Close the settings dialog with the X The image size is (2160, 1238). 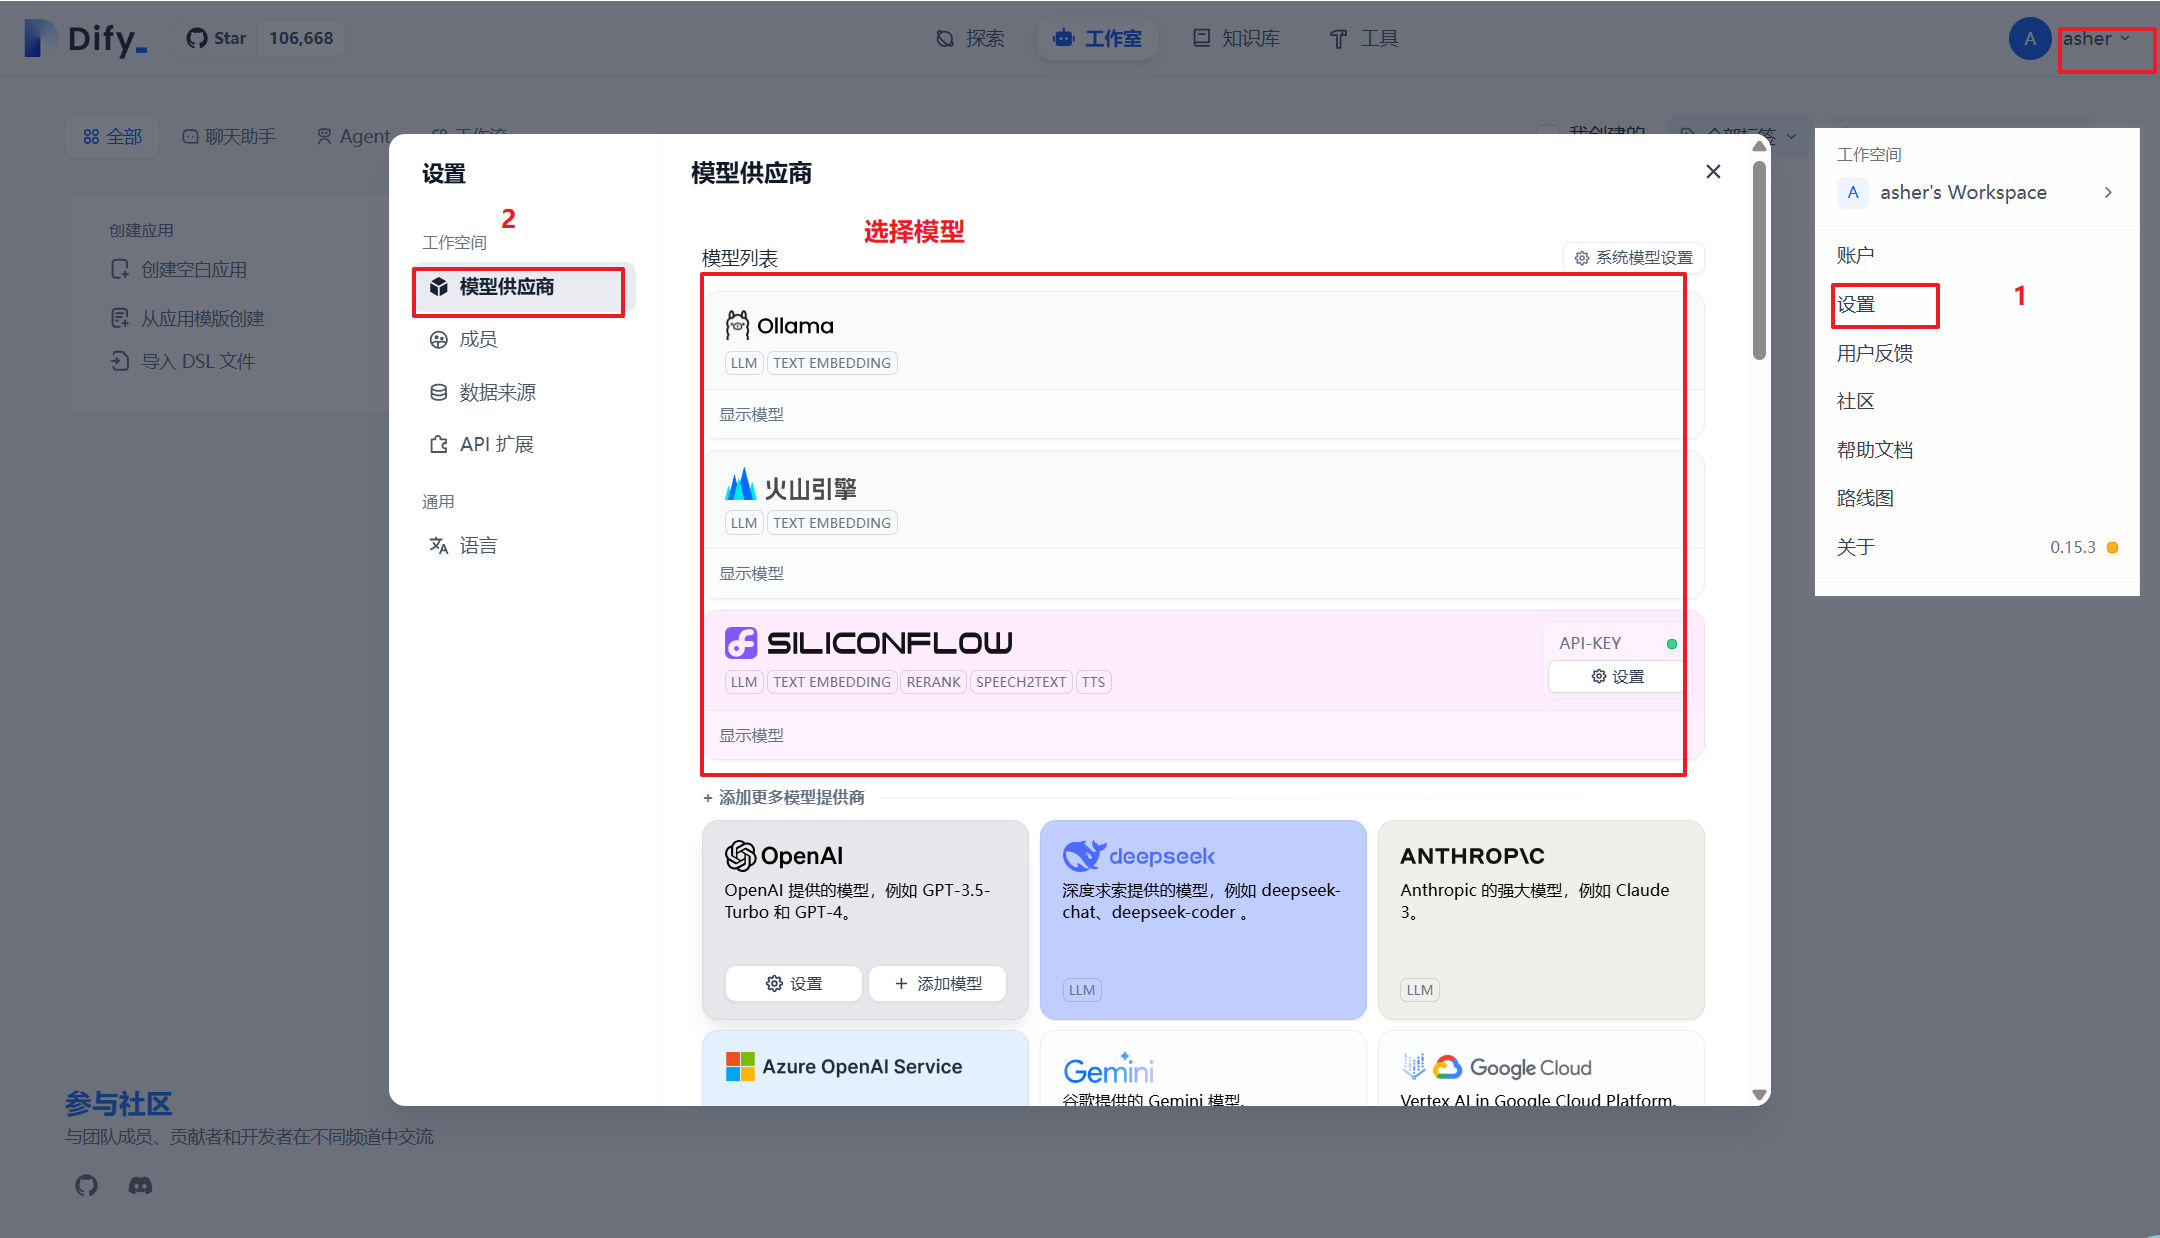(1713, 172)
